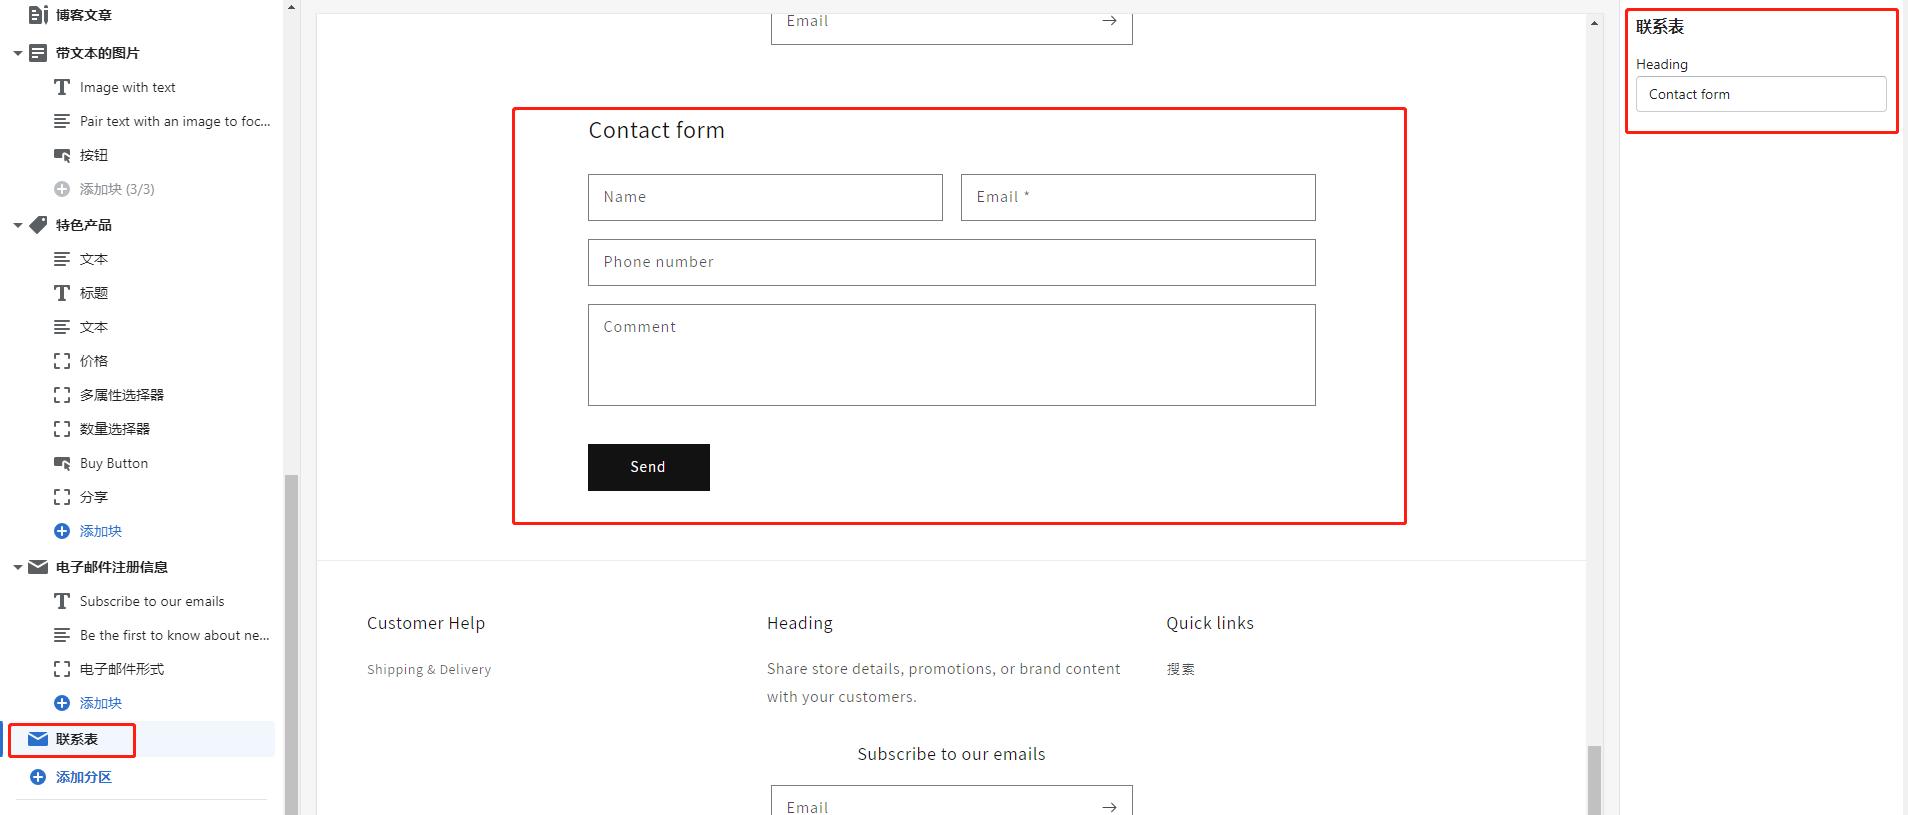Click the tag icon of 特色产品 section
Screen dimensions: 1908x815
pos(38,225)
